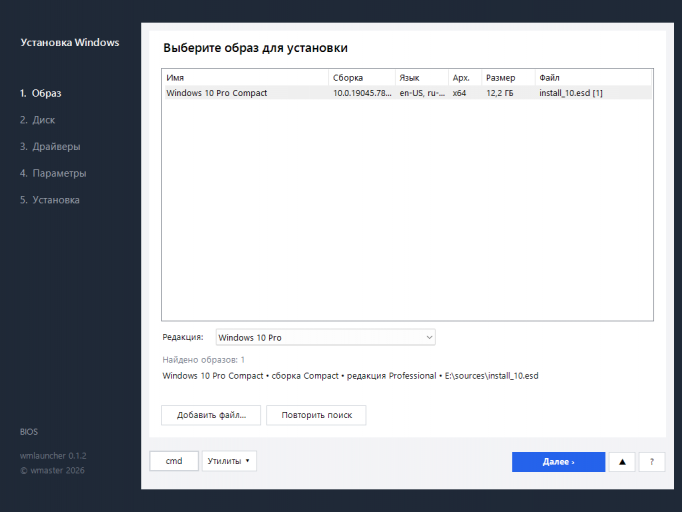Sort by the Язык column header

422,78
